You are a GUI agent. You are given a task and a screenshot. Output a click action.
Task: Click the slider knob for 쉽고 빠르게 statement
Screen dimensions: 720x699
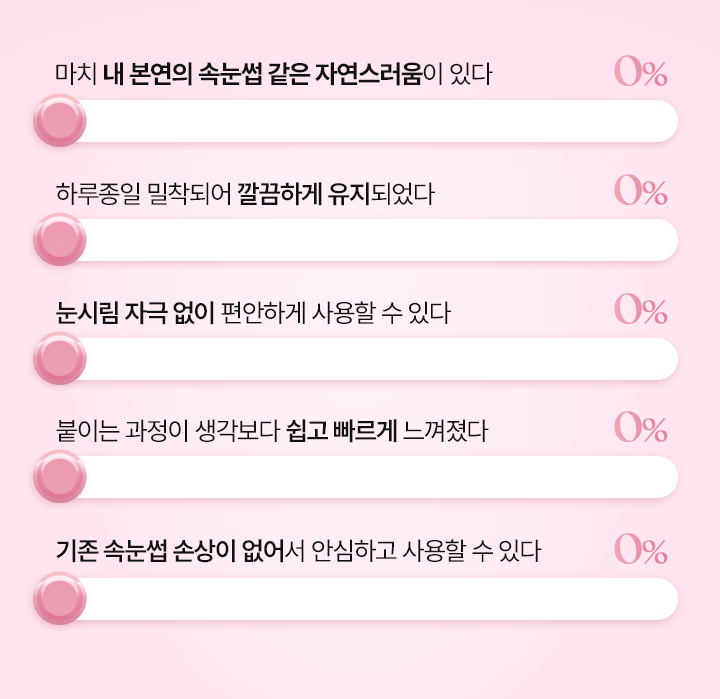[x=59, y=477]
